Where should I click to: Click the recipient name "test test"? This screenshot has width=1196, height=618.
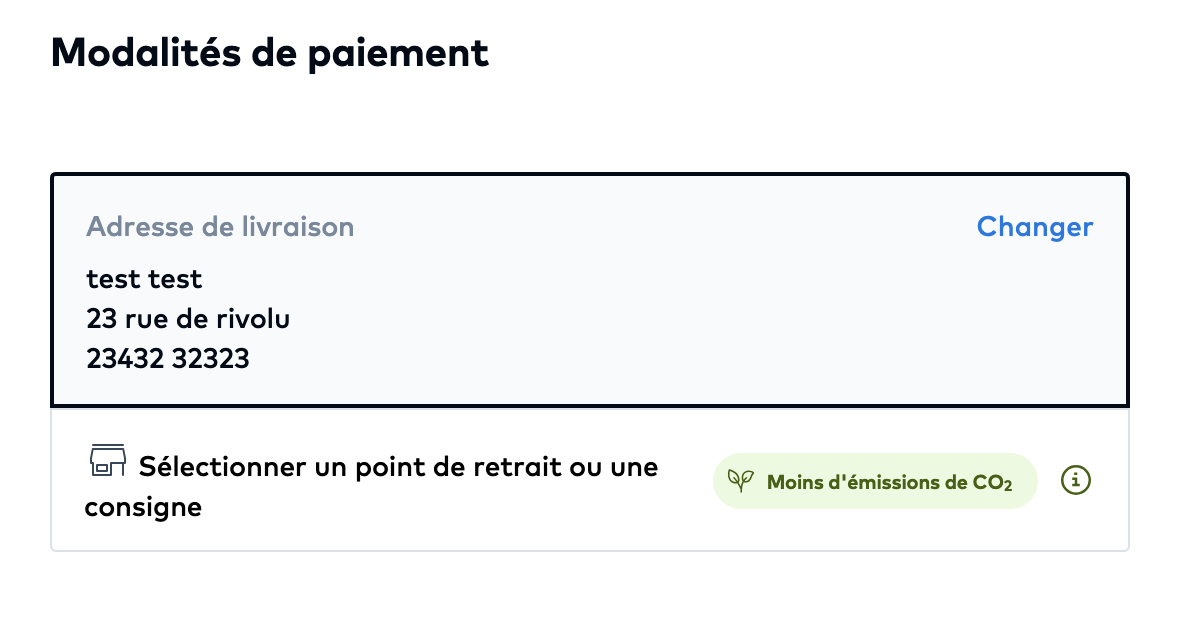pos(144,278)
